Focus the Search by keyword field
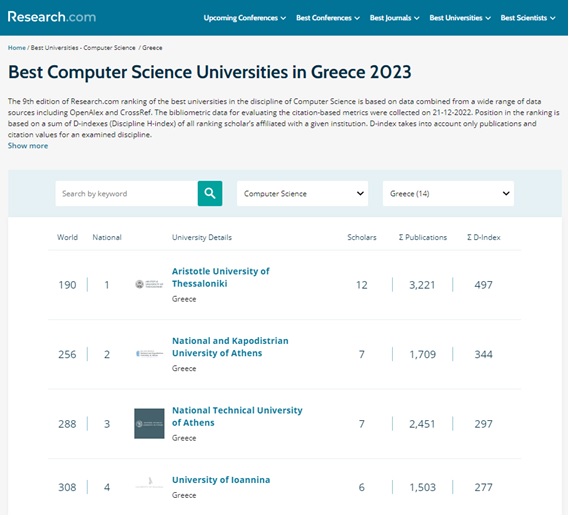Viewport: 569px width, 518px height. pos(127,193)
